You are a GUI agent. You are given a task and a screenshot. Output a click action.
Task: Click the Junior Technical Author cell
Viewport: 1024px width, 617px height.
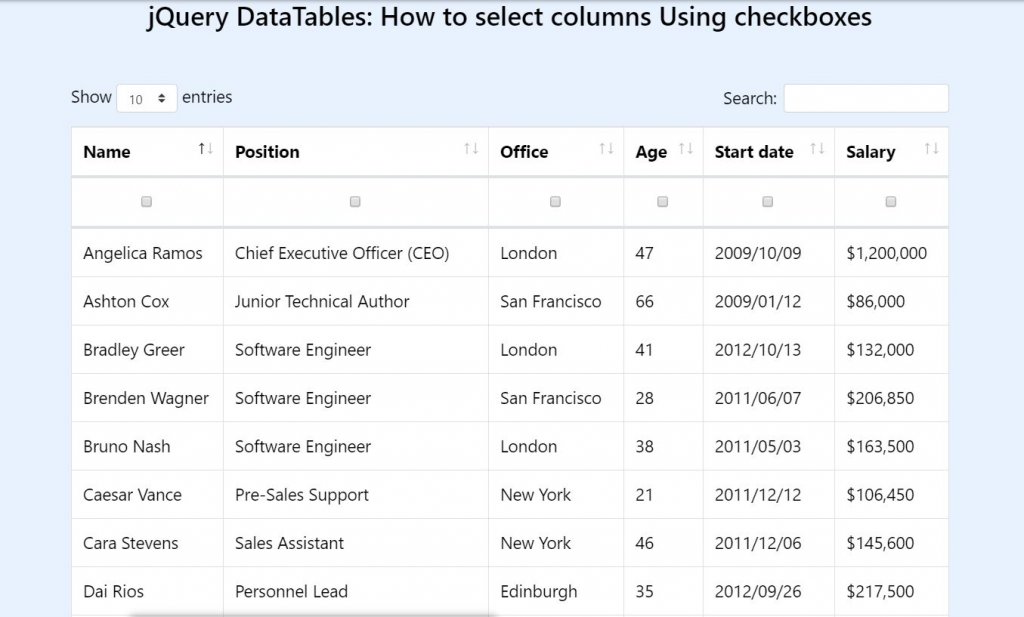tap(322, 301)
